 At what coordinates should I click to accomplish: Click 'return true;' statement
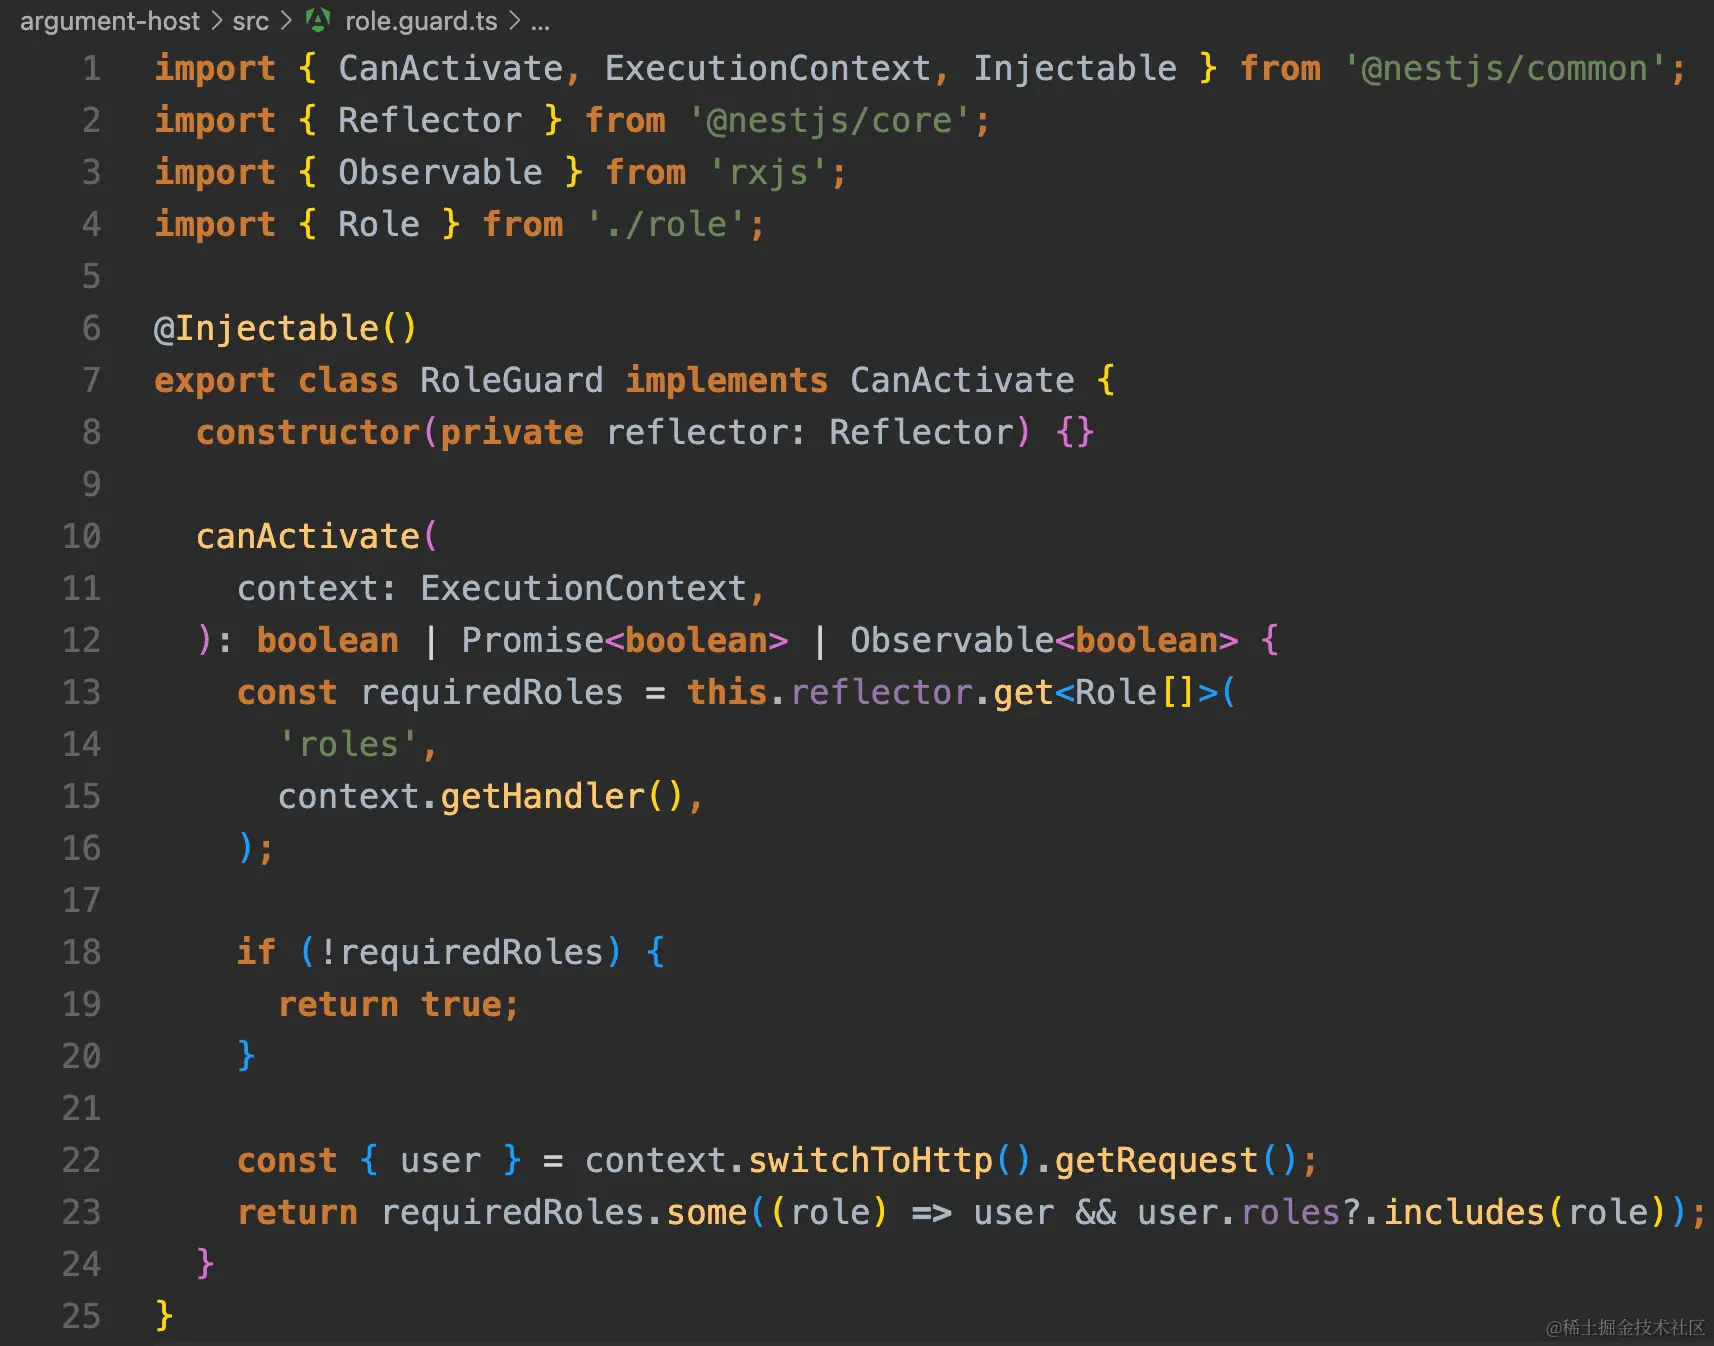pos(398,1004)
